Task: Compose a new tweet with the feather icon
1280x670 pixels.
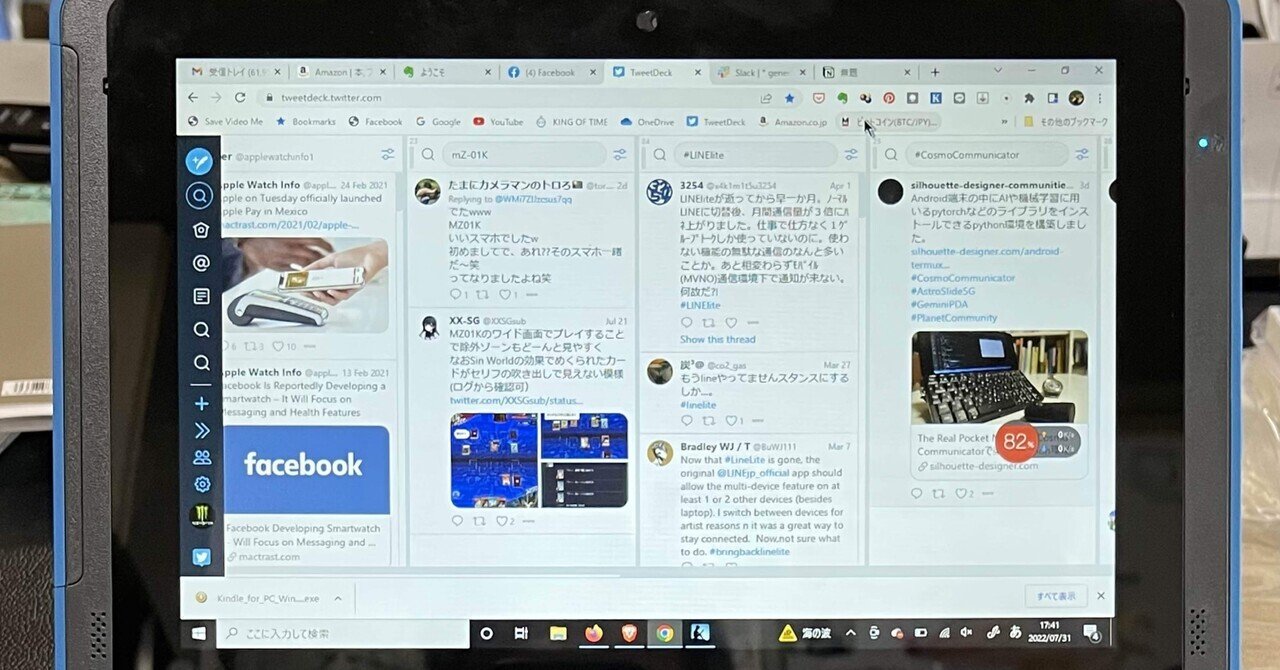Action: pyautogui.click(x=200, y=160)
